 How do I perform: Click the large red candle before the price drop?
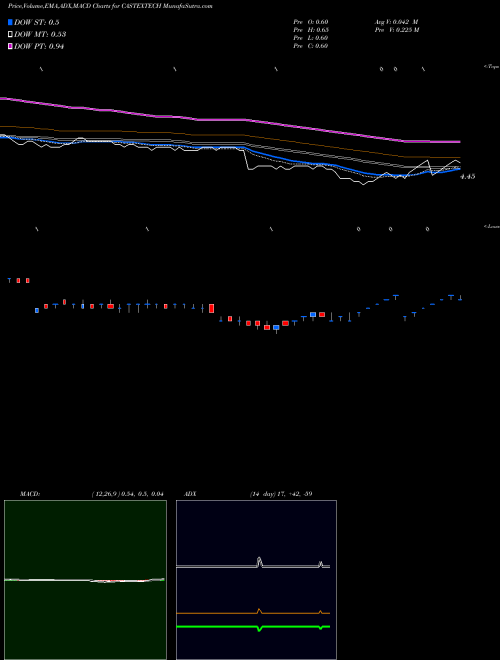pos(212,308)
